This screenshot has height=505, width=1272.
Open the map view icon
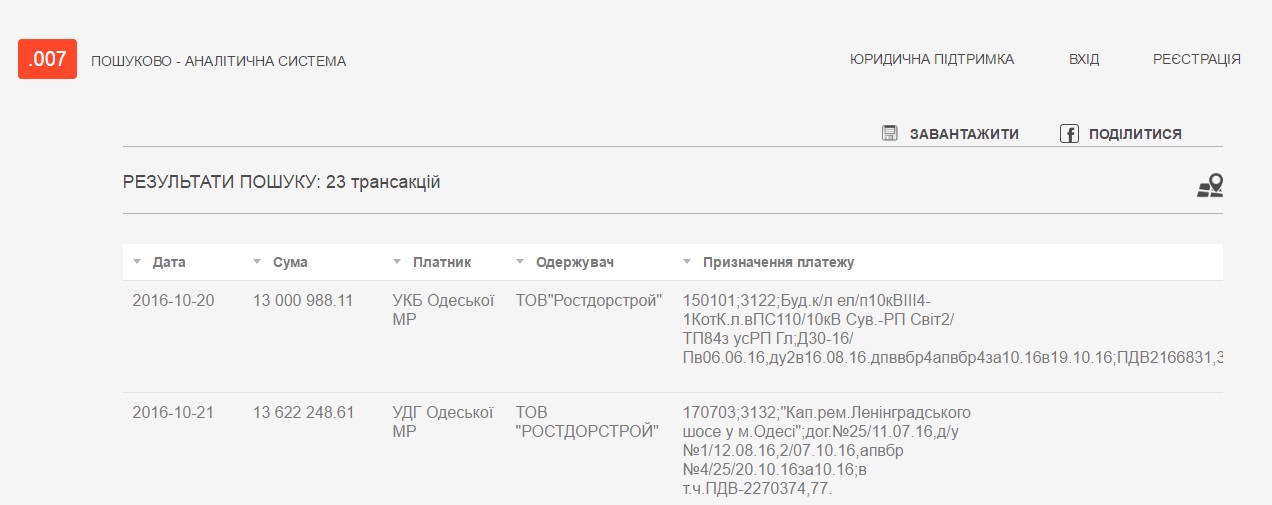[1210, 185]
